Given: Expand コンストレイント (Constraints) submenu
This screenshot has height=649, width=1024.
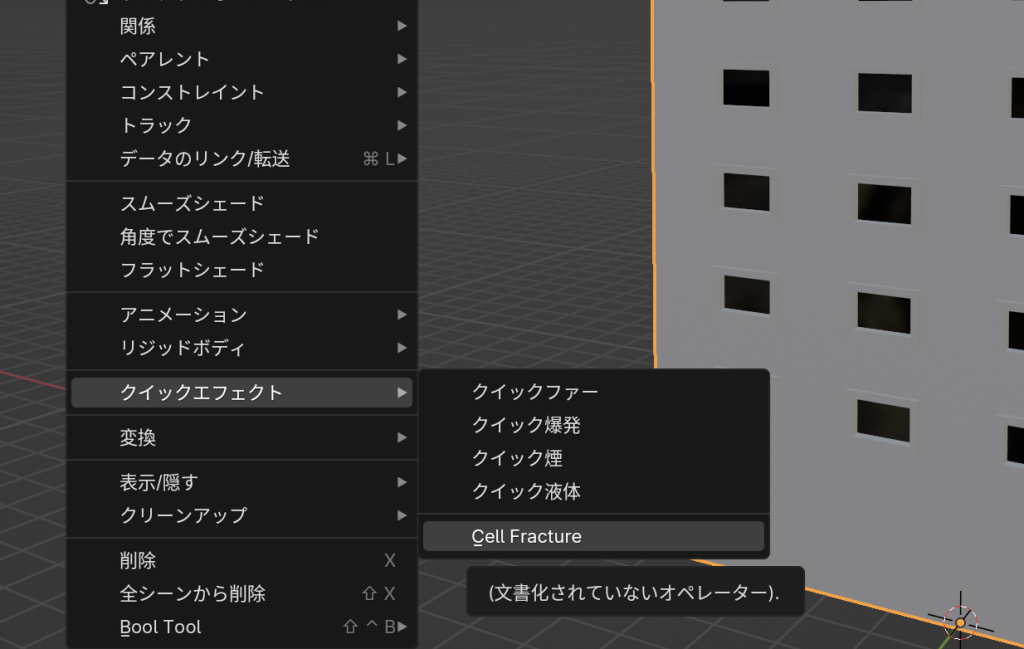Looking at the screenshot, I should 241,92.
